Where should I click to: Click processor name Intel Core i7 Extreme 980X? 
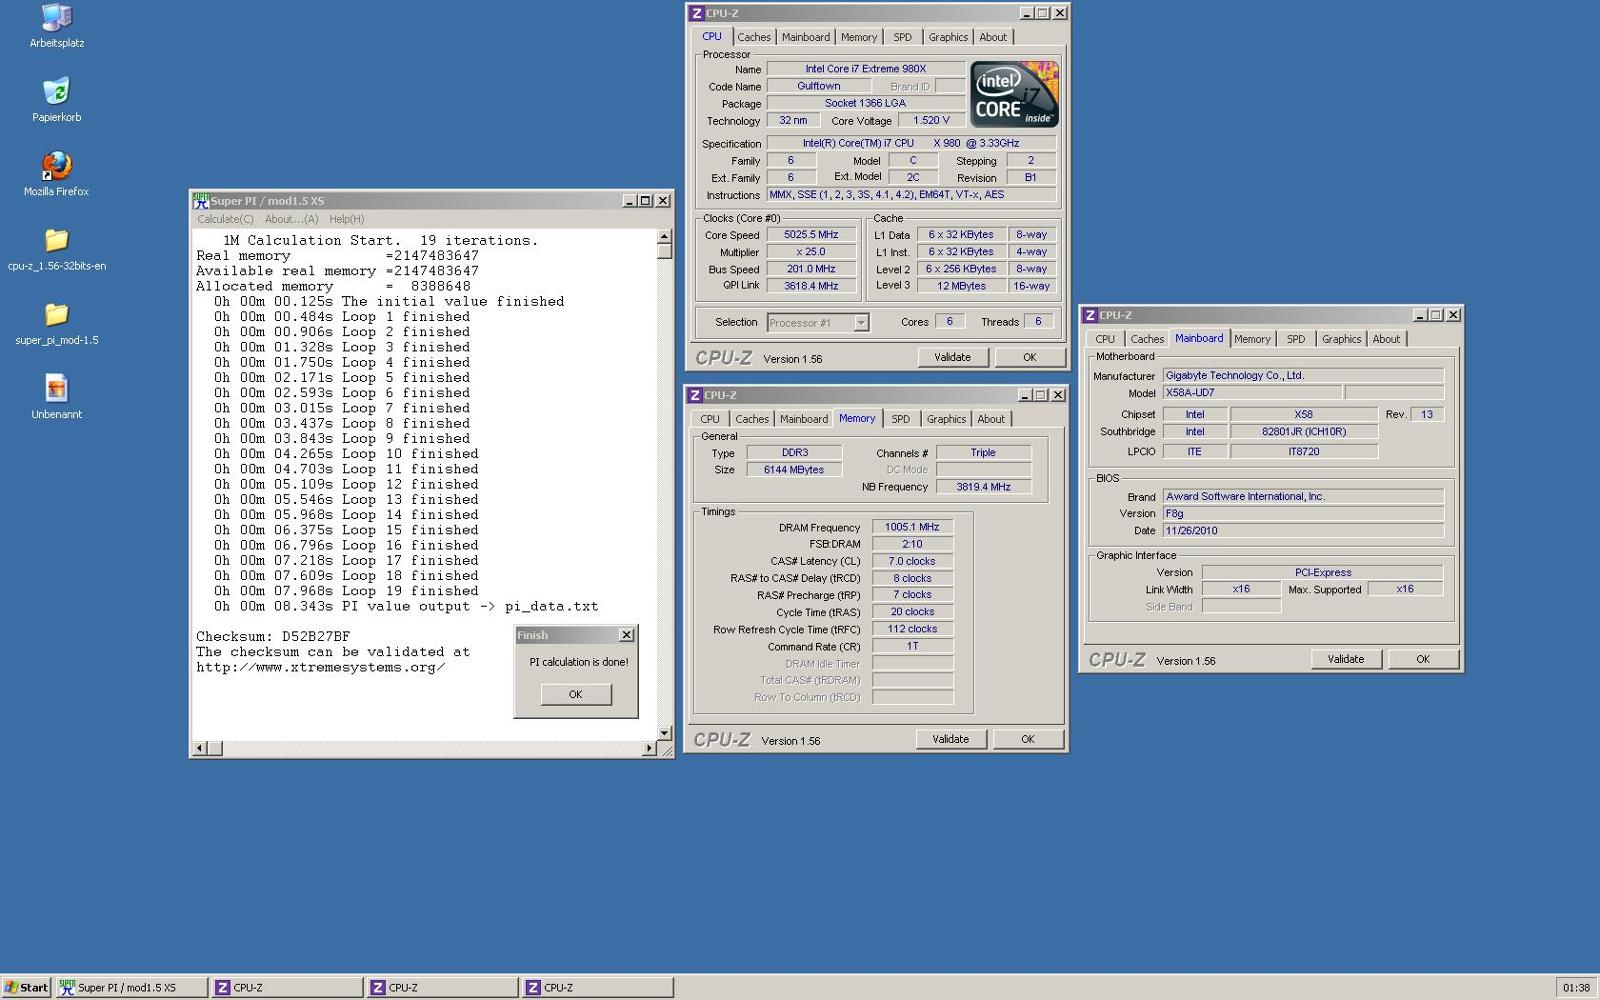pos(866,69)
